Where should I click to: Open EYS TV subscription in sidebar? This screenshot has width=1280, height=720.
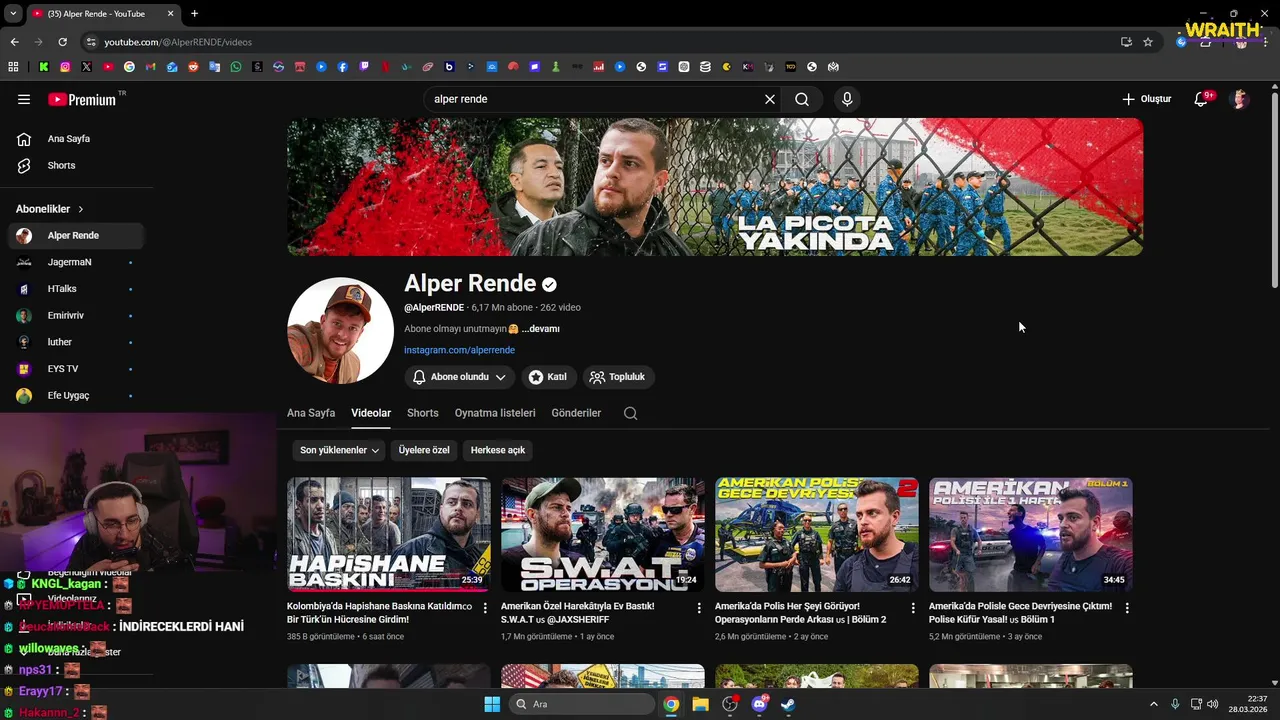pyautogui.click(x=76, y=369)
